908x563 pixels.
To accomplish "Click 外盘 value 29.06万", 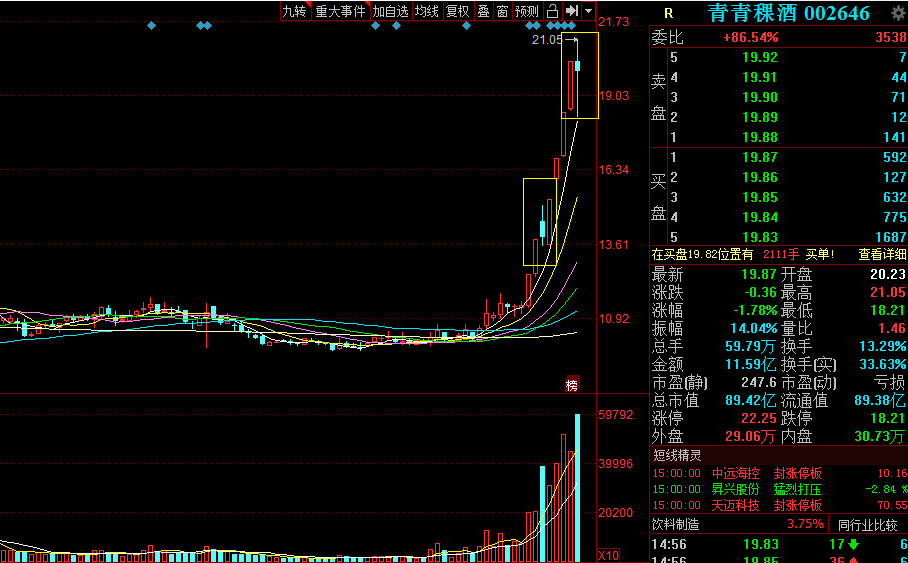I will pyautogui.click(x=750, y=436).
